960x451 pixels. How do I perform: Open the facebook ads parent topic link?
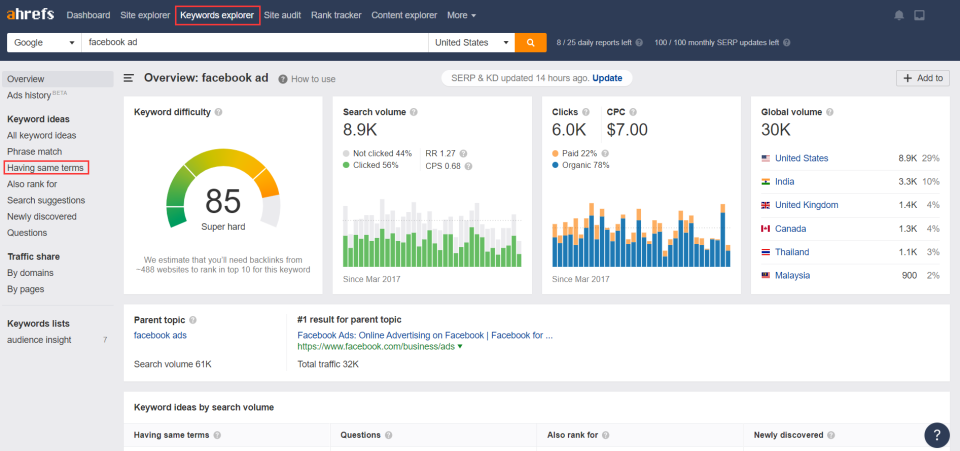point(160,335)
